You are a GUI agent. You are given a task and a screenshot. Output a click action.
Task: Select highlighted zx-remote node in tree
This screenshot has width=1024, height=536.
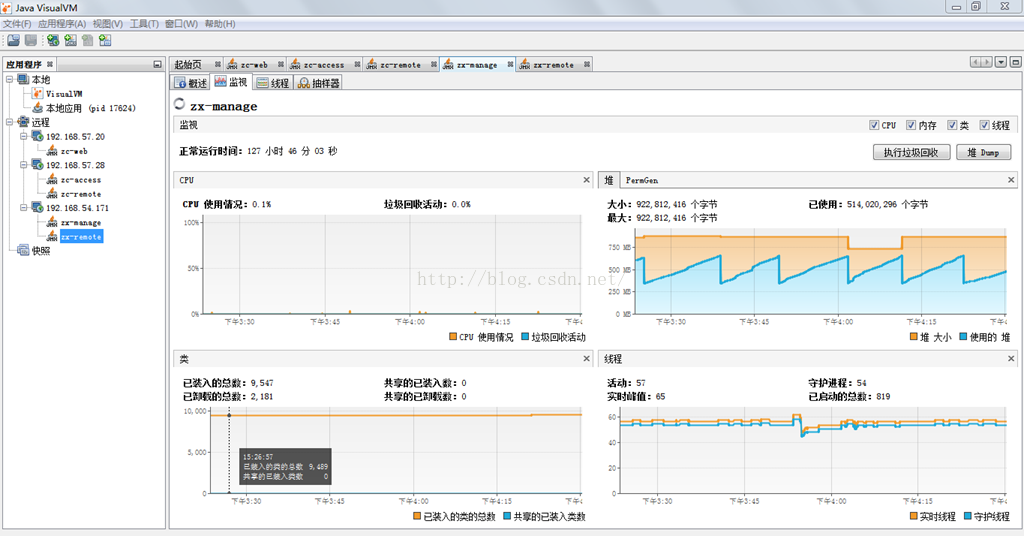81,237
